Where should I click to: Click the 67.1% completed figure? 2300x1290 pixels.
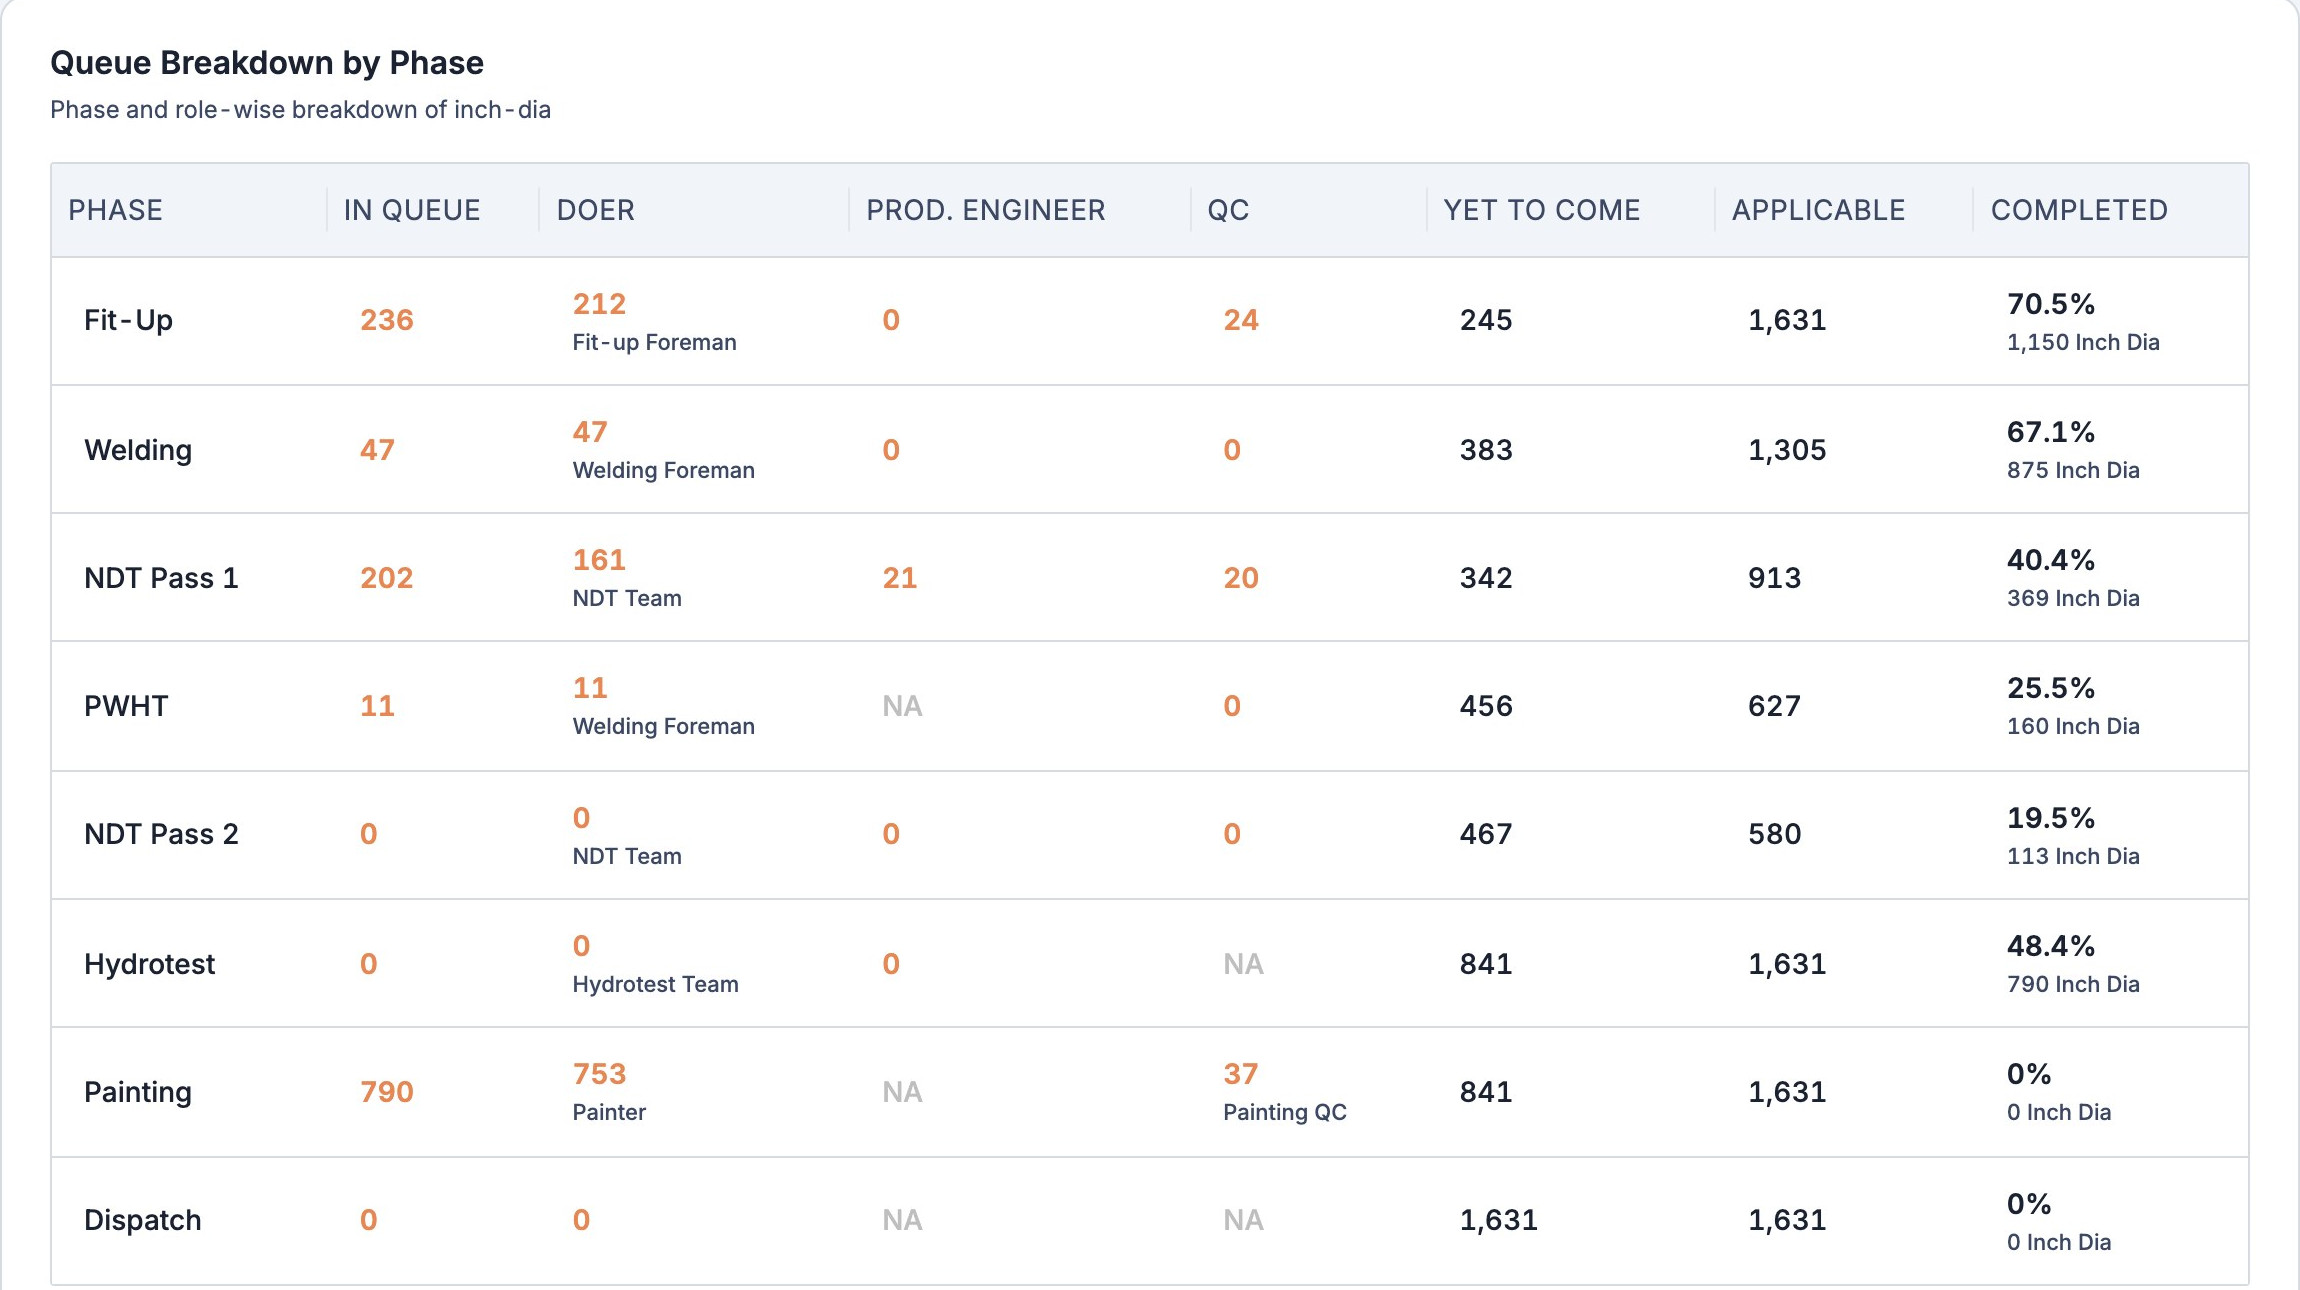coord(2051,432)
